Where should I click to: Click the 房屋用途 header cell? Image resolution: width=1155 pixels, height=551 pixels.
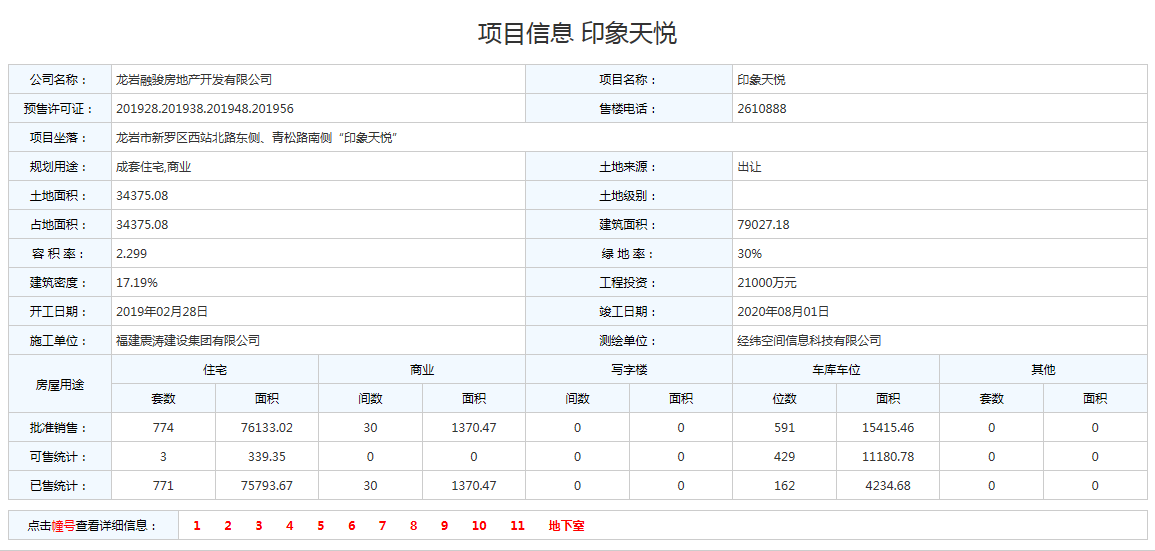pyautogui.click(x=60, y=385)
